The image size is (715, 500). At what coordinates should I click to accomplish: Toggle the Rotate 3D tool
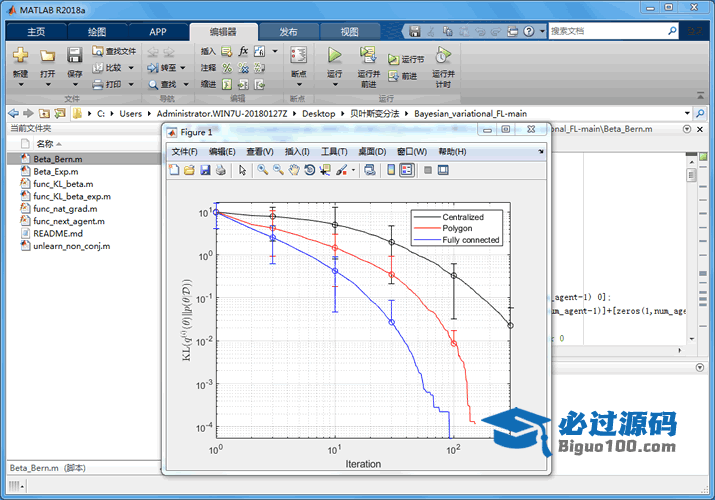310,170
